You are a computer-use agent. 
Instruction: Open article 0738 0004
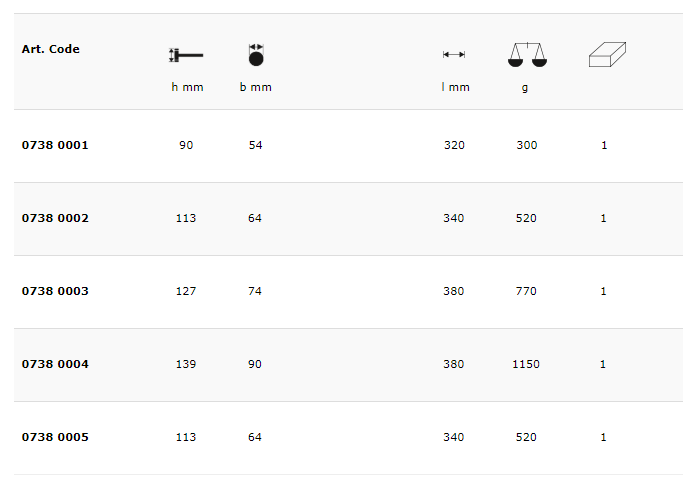tap(55, 364)
